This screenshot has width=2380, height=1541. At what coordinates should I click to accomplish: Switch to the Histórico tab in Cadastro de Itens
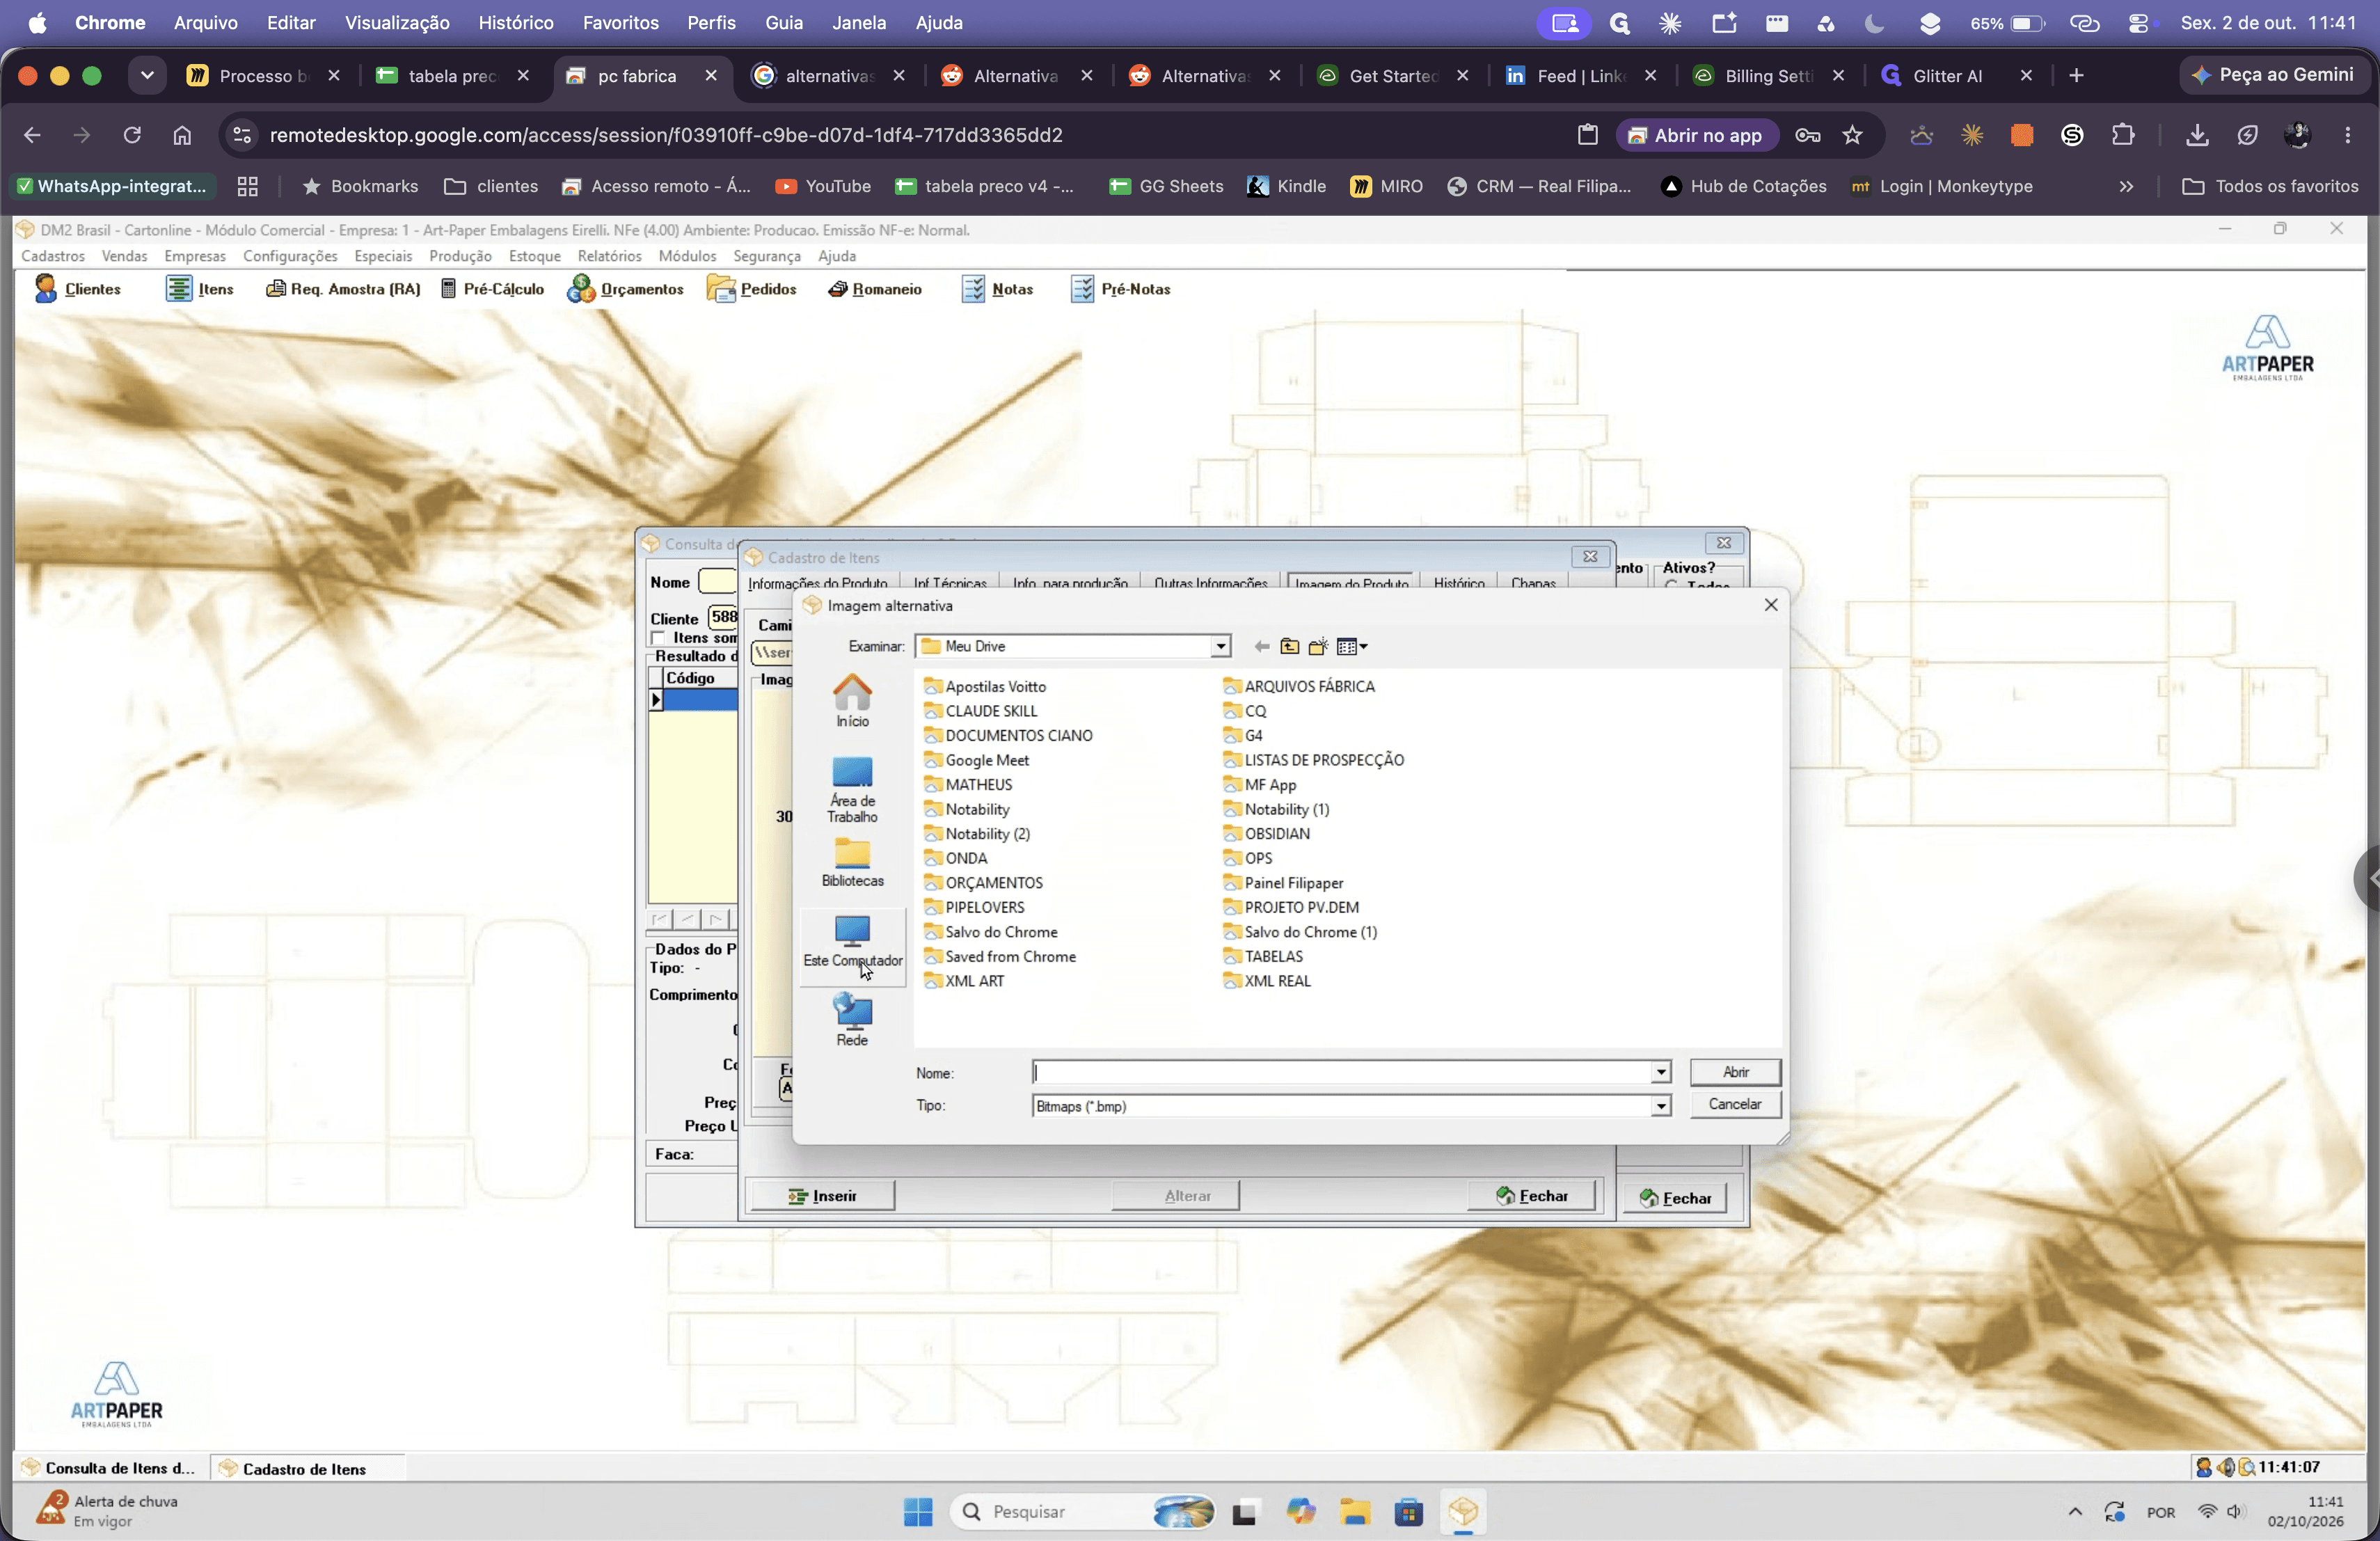[1458, 582]
